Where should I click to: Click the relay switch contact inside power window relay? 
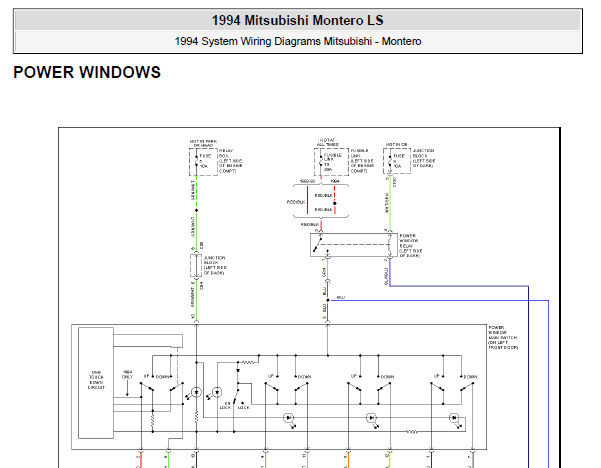tap(317, 245)
